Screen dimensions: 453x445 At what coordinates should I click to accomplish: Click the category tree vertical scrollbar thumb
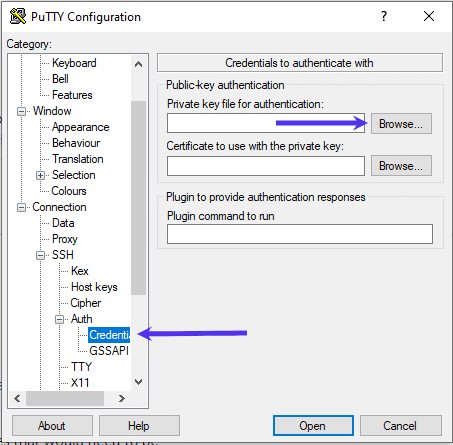(139, 198)
